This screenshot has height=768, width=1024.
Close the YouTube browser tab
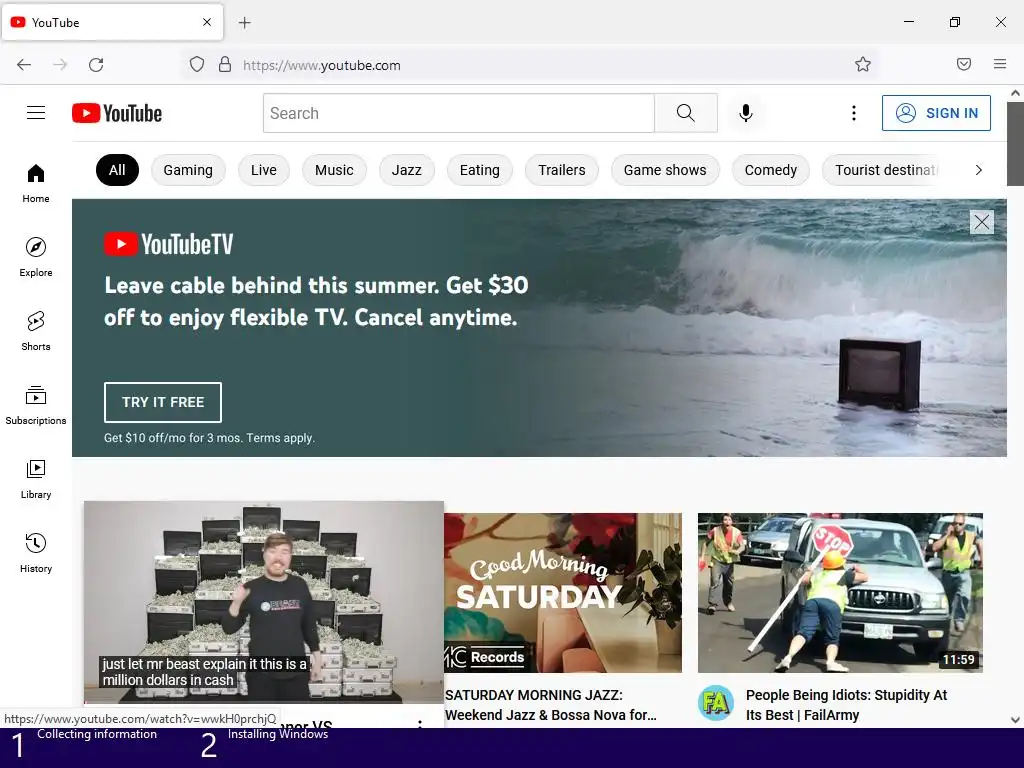[207, 22]
